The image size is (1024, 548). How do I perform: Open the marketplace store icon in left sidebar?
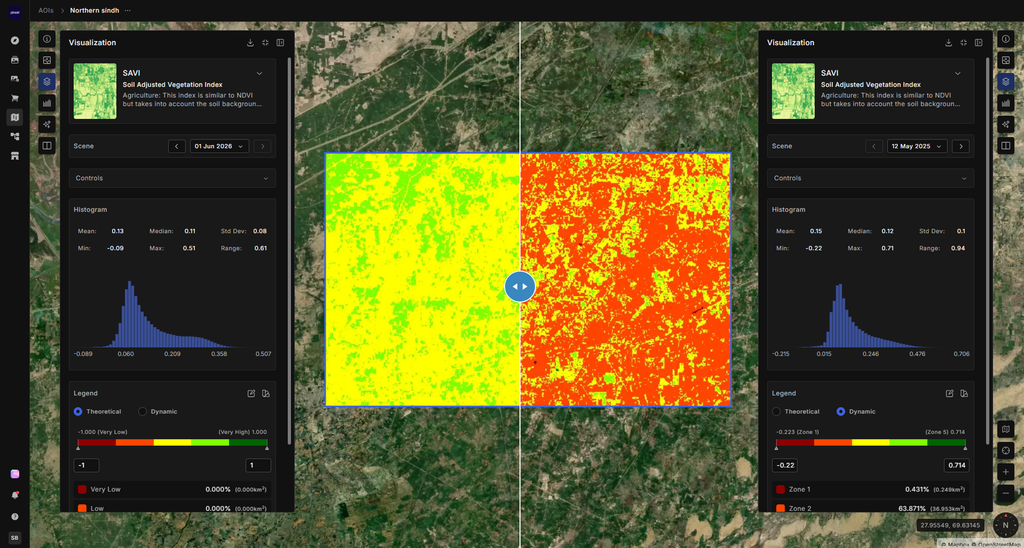[14, 155]
